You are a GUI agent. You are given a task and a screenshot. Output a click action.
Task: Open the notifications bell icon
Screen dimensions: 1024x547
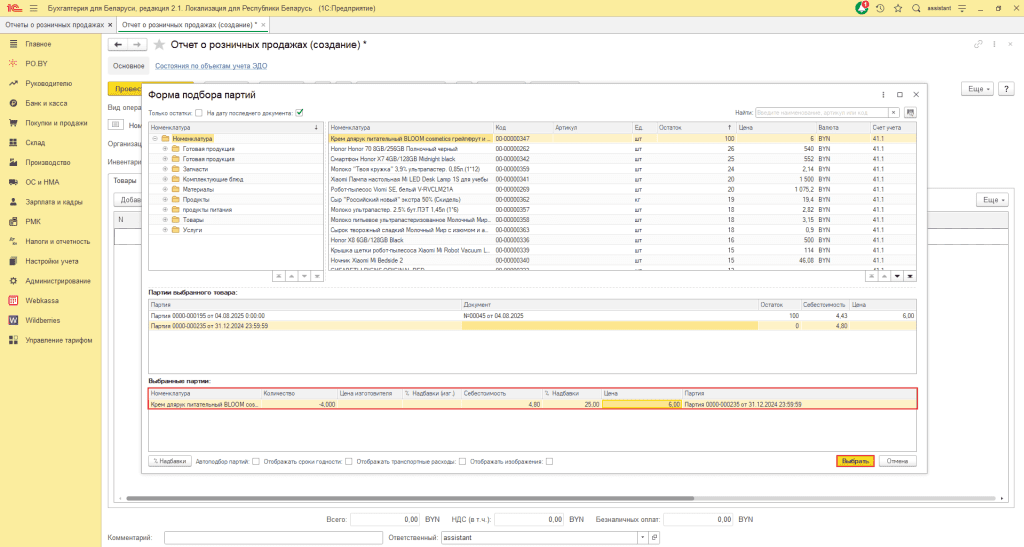tap(862, 8)
